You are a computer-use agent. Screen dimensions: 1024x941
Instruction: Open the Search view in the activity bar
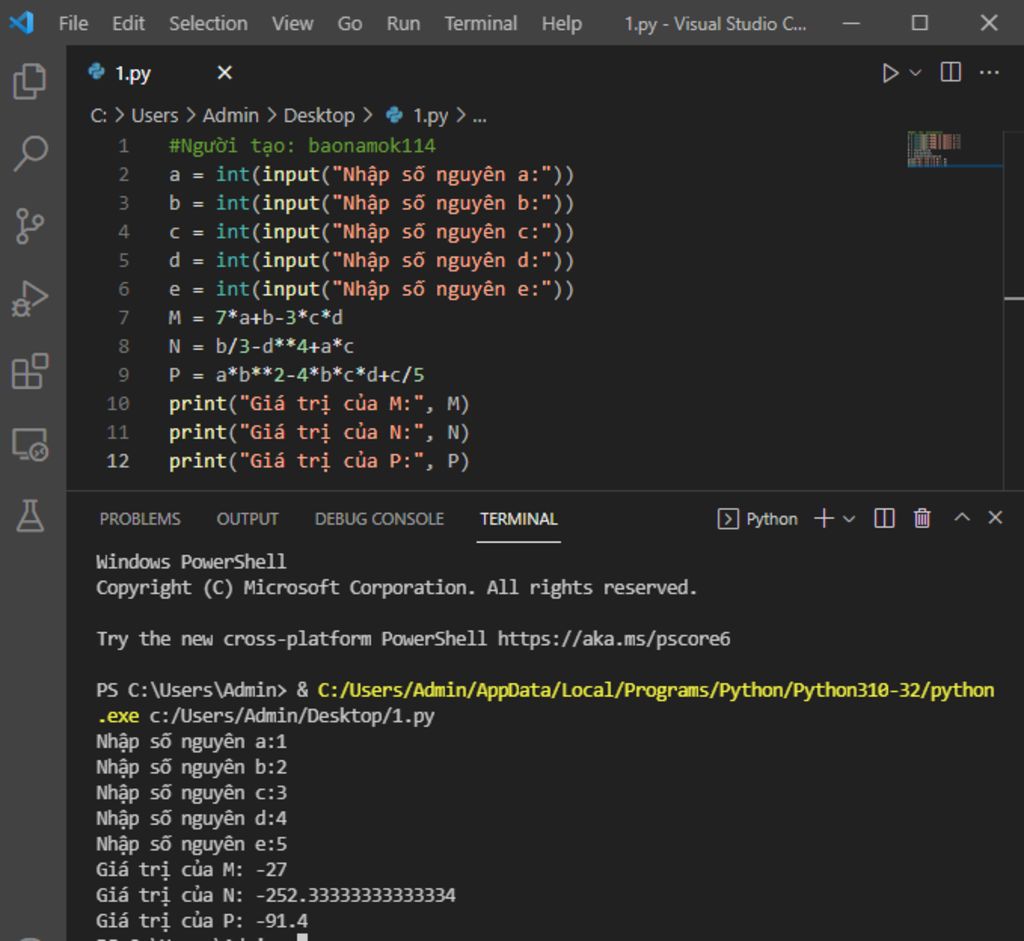[x=30, y=153]
